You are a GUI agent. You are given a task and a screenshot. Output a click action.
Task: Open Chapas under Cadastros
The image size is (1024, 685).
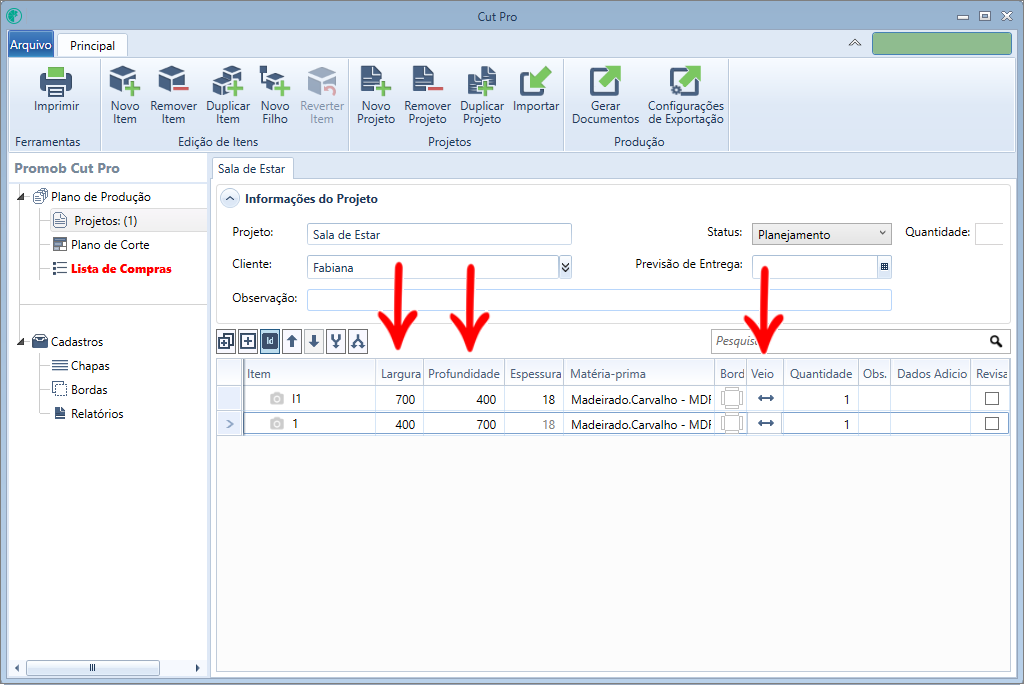90,366
